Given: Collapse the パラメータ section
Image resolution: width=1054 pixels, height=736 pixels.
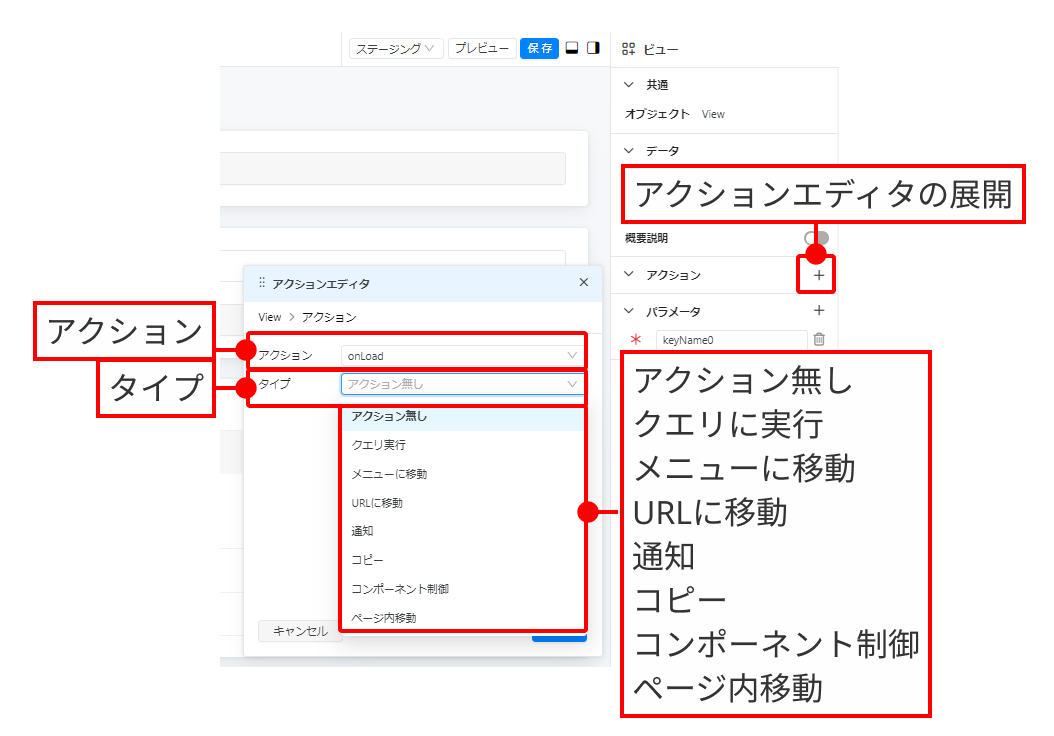Looking at the screenshot, I should pos(629,311).
